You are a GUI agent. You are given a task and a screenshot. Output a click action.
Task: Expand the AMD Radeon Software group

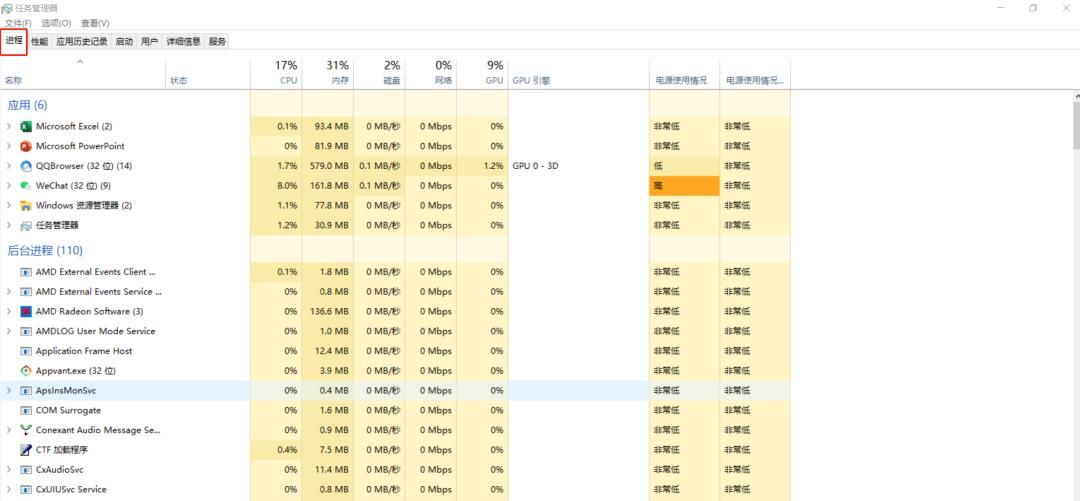[9, 311]
